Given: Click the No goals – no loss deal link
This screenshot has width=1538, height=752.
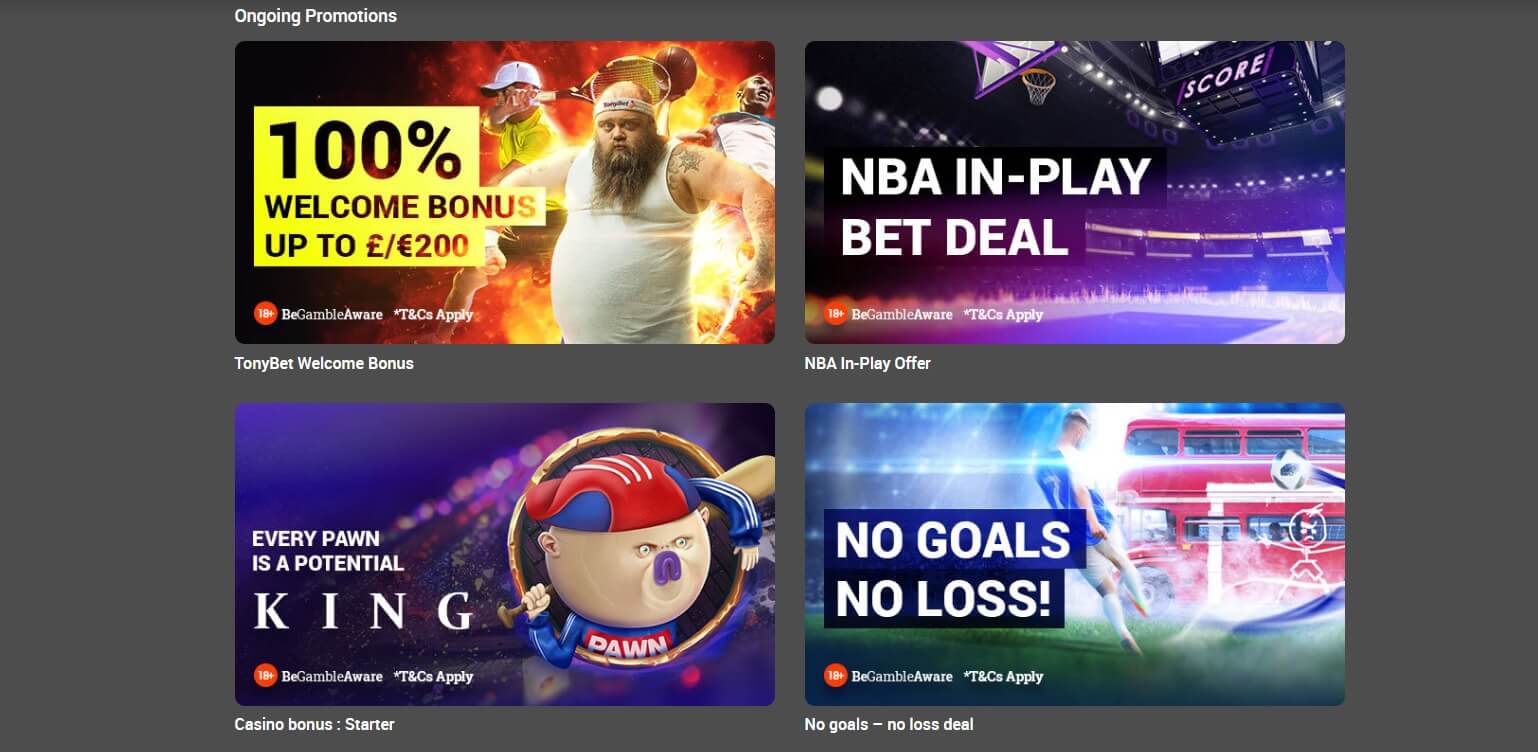Looking at the screenshot, I should tap(889, 724).
